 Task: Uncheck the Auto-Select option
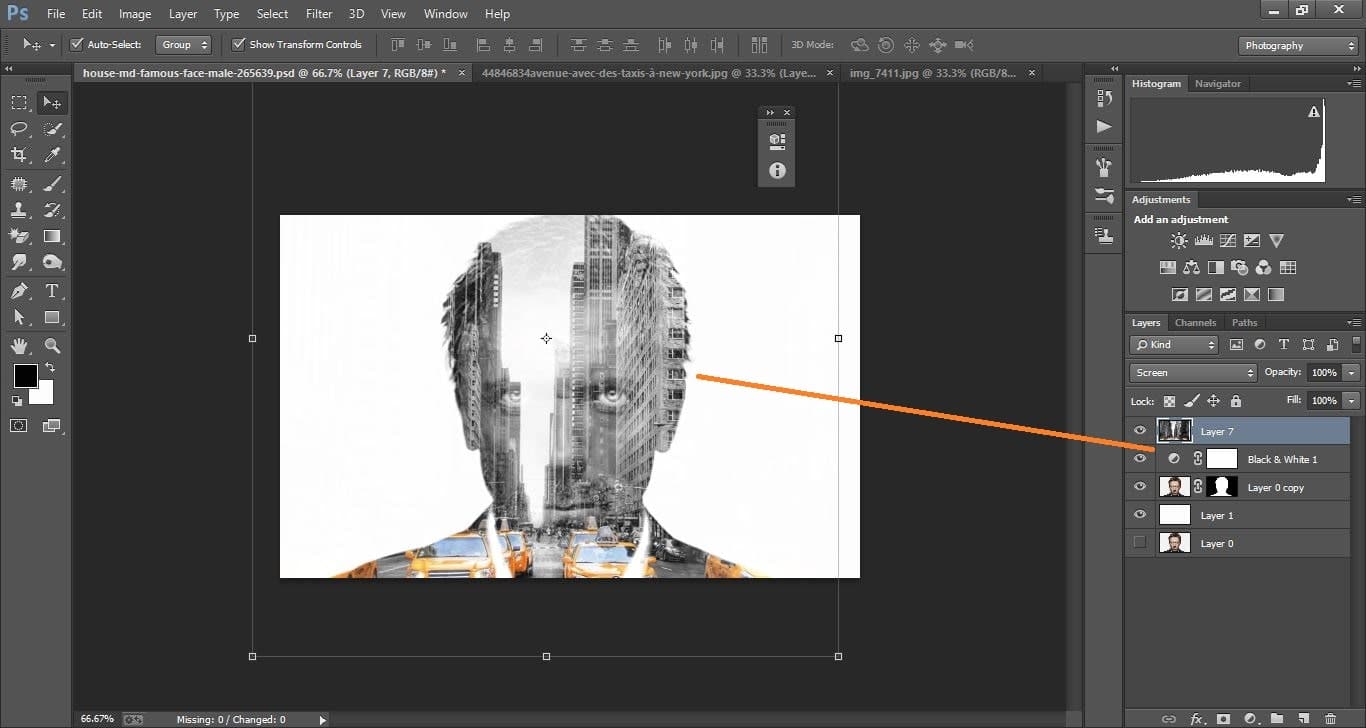point(77,44)
